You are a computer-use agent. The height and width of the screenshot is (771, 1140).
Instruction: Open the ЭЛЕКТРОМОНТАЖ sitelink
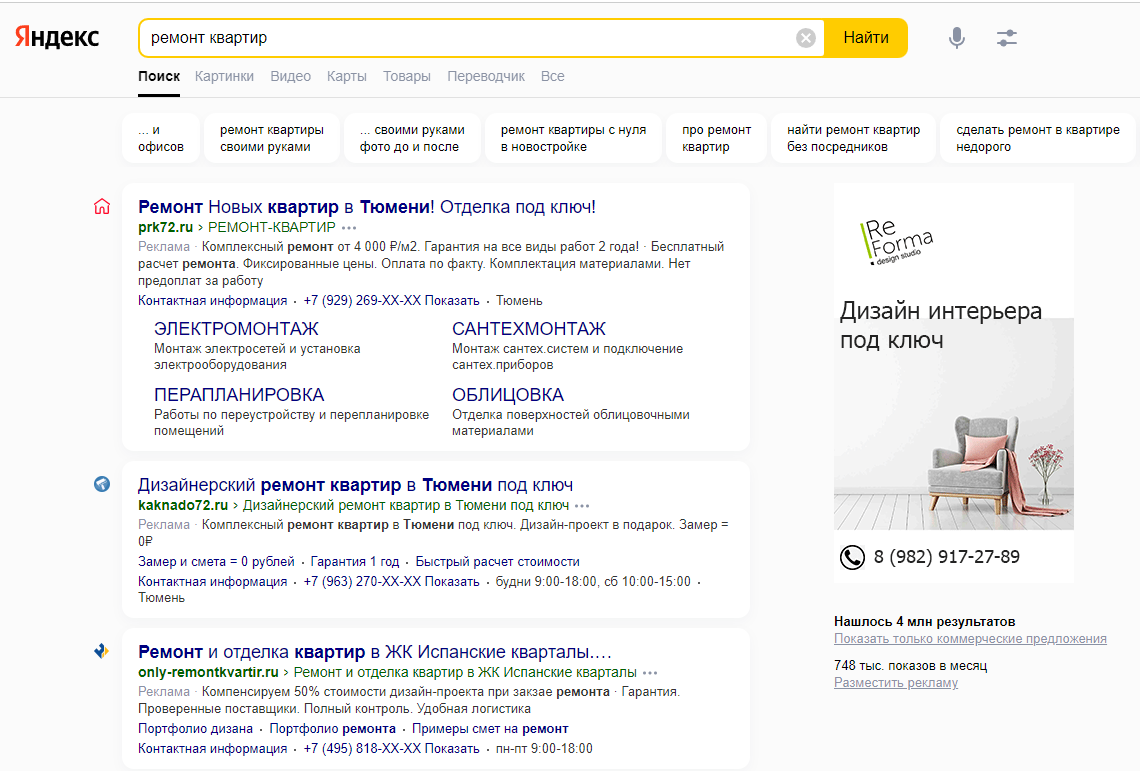coord(236,329)
